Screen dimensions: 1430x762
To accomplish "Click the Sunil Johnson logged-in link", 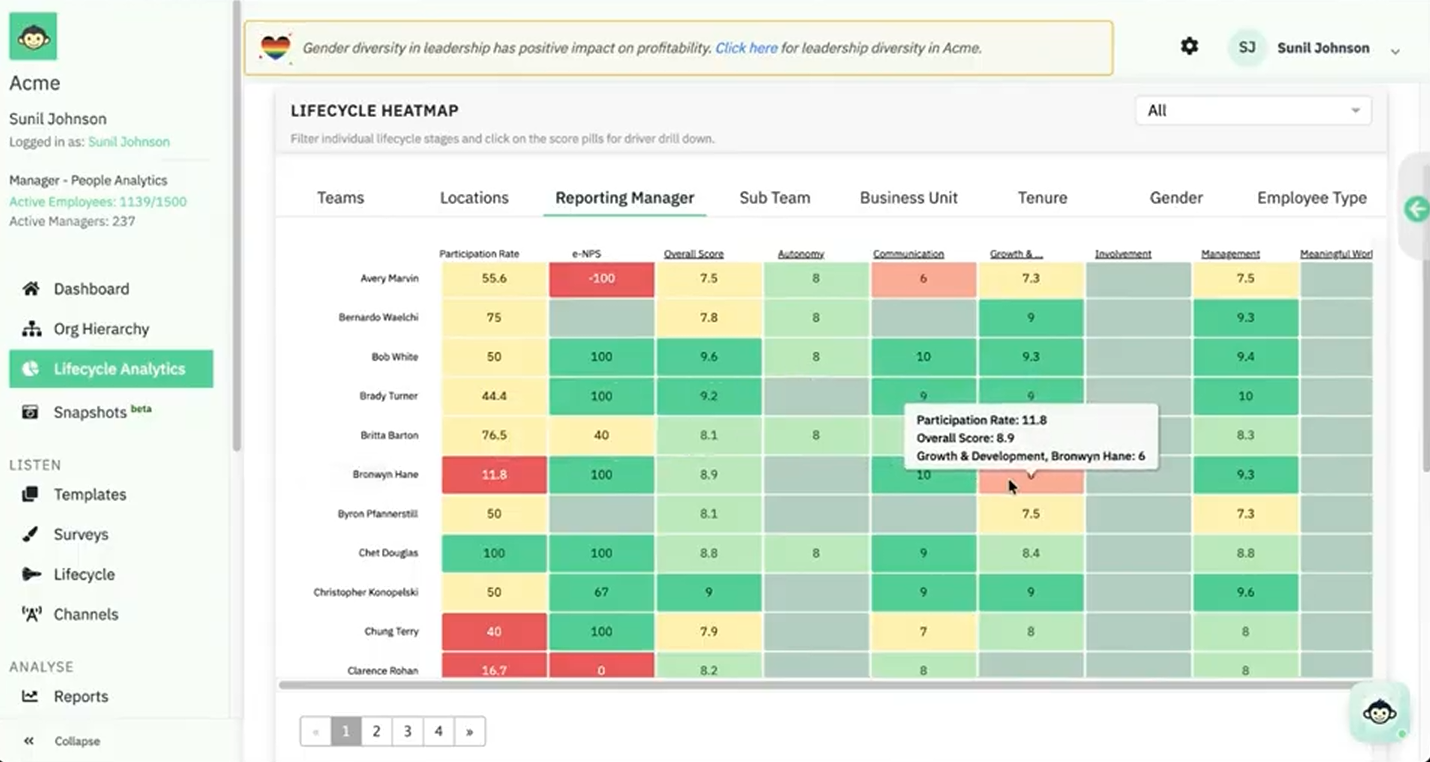I will pyautogui.click(x=129, y=142).
